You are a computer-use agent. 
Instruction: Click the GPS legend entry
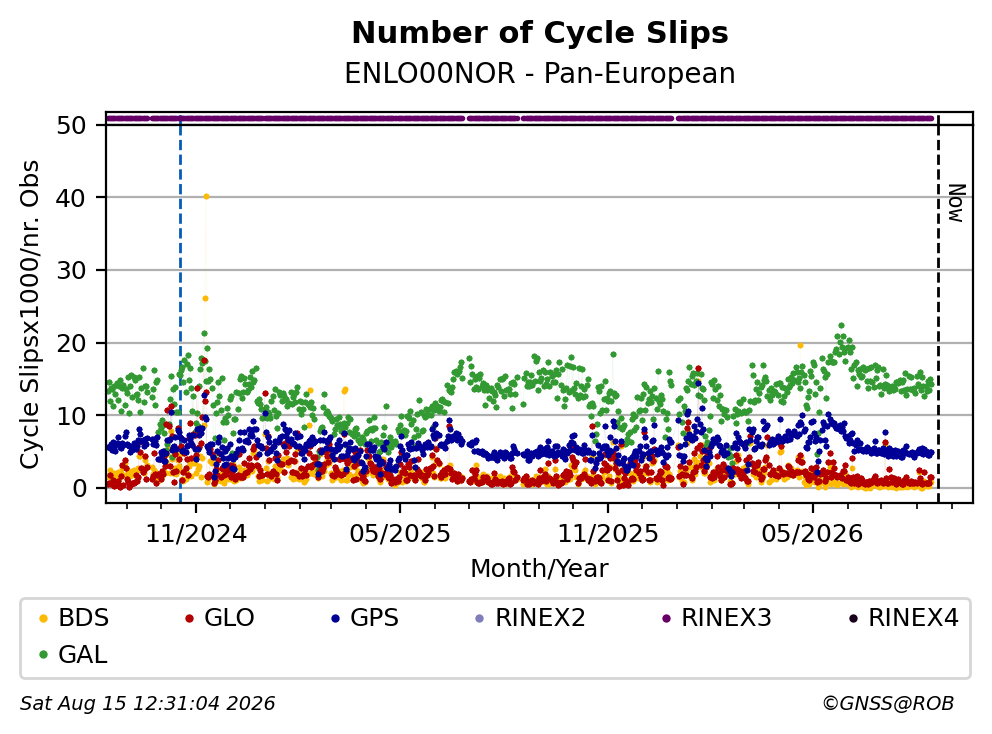point(364,618)
